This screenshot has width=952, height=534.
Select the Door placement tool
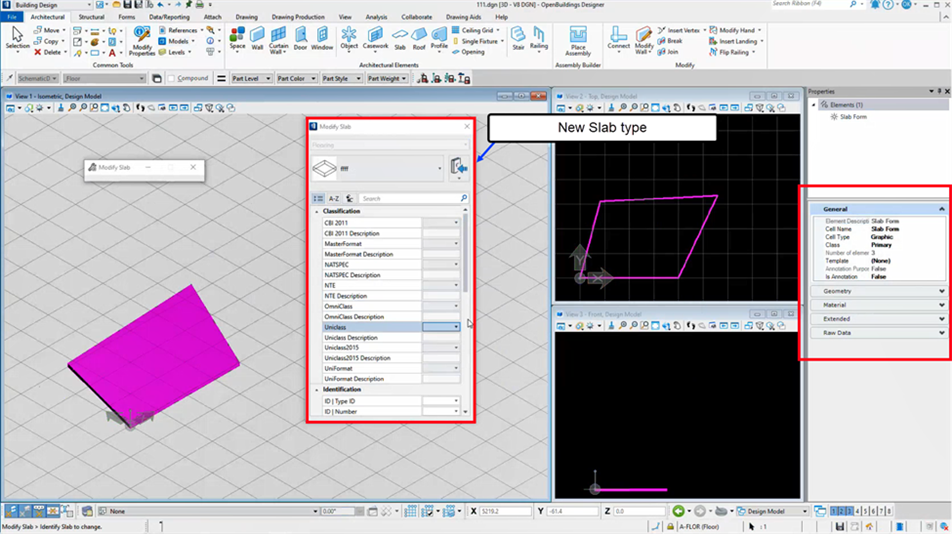point(301,38)
